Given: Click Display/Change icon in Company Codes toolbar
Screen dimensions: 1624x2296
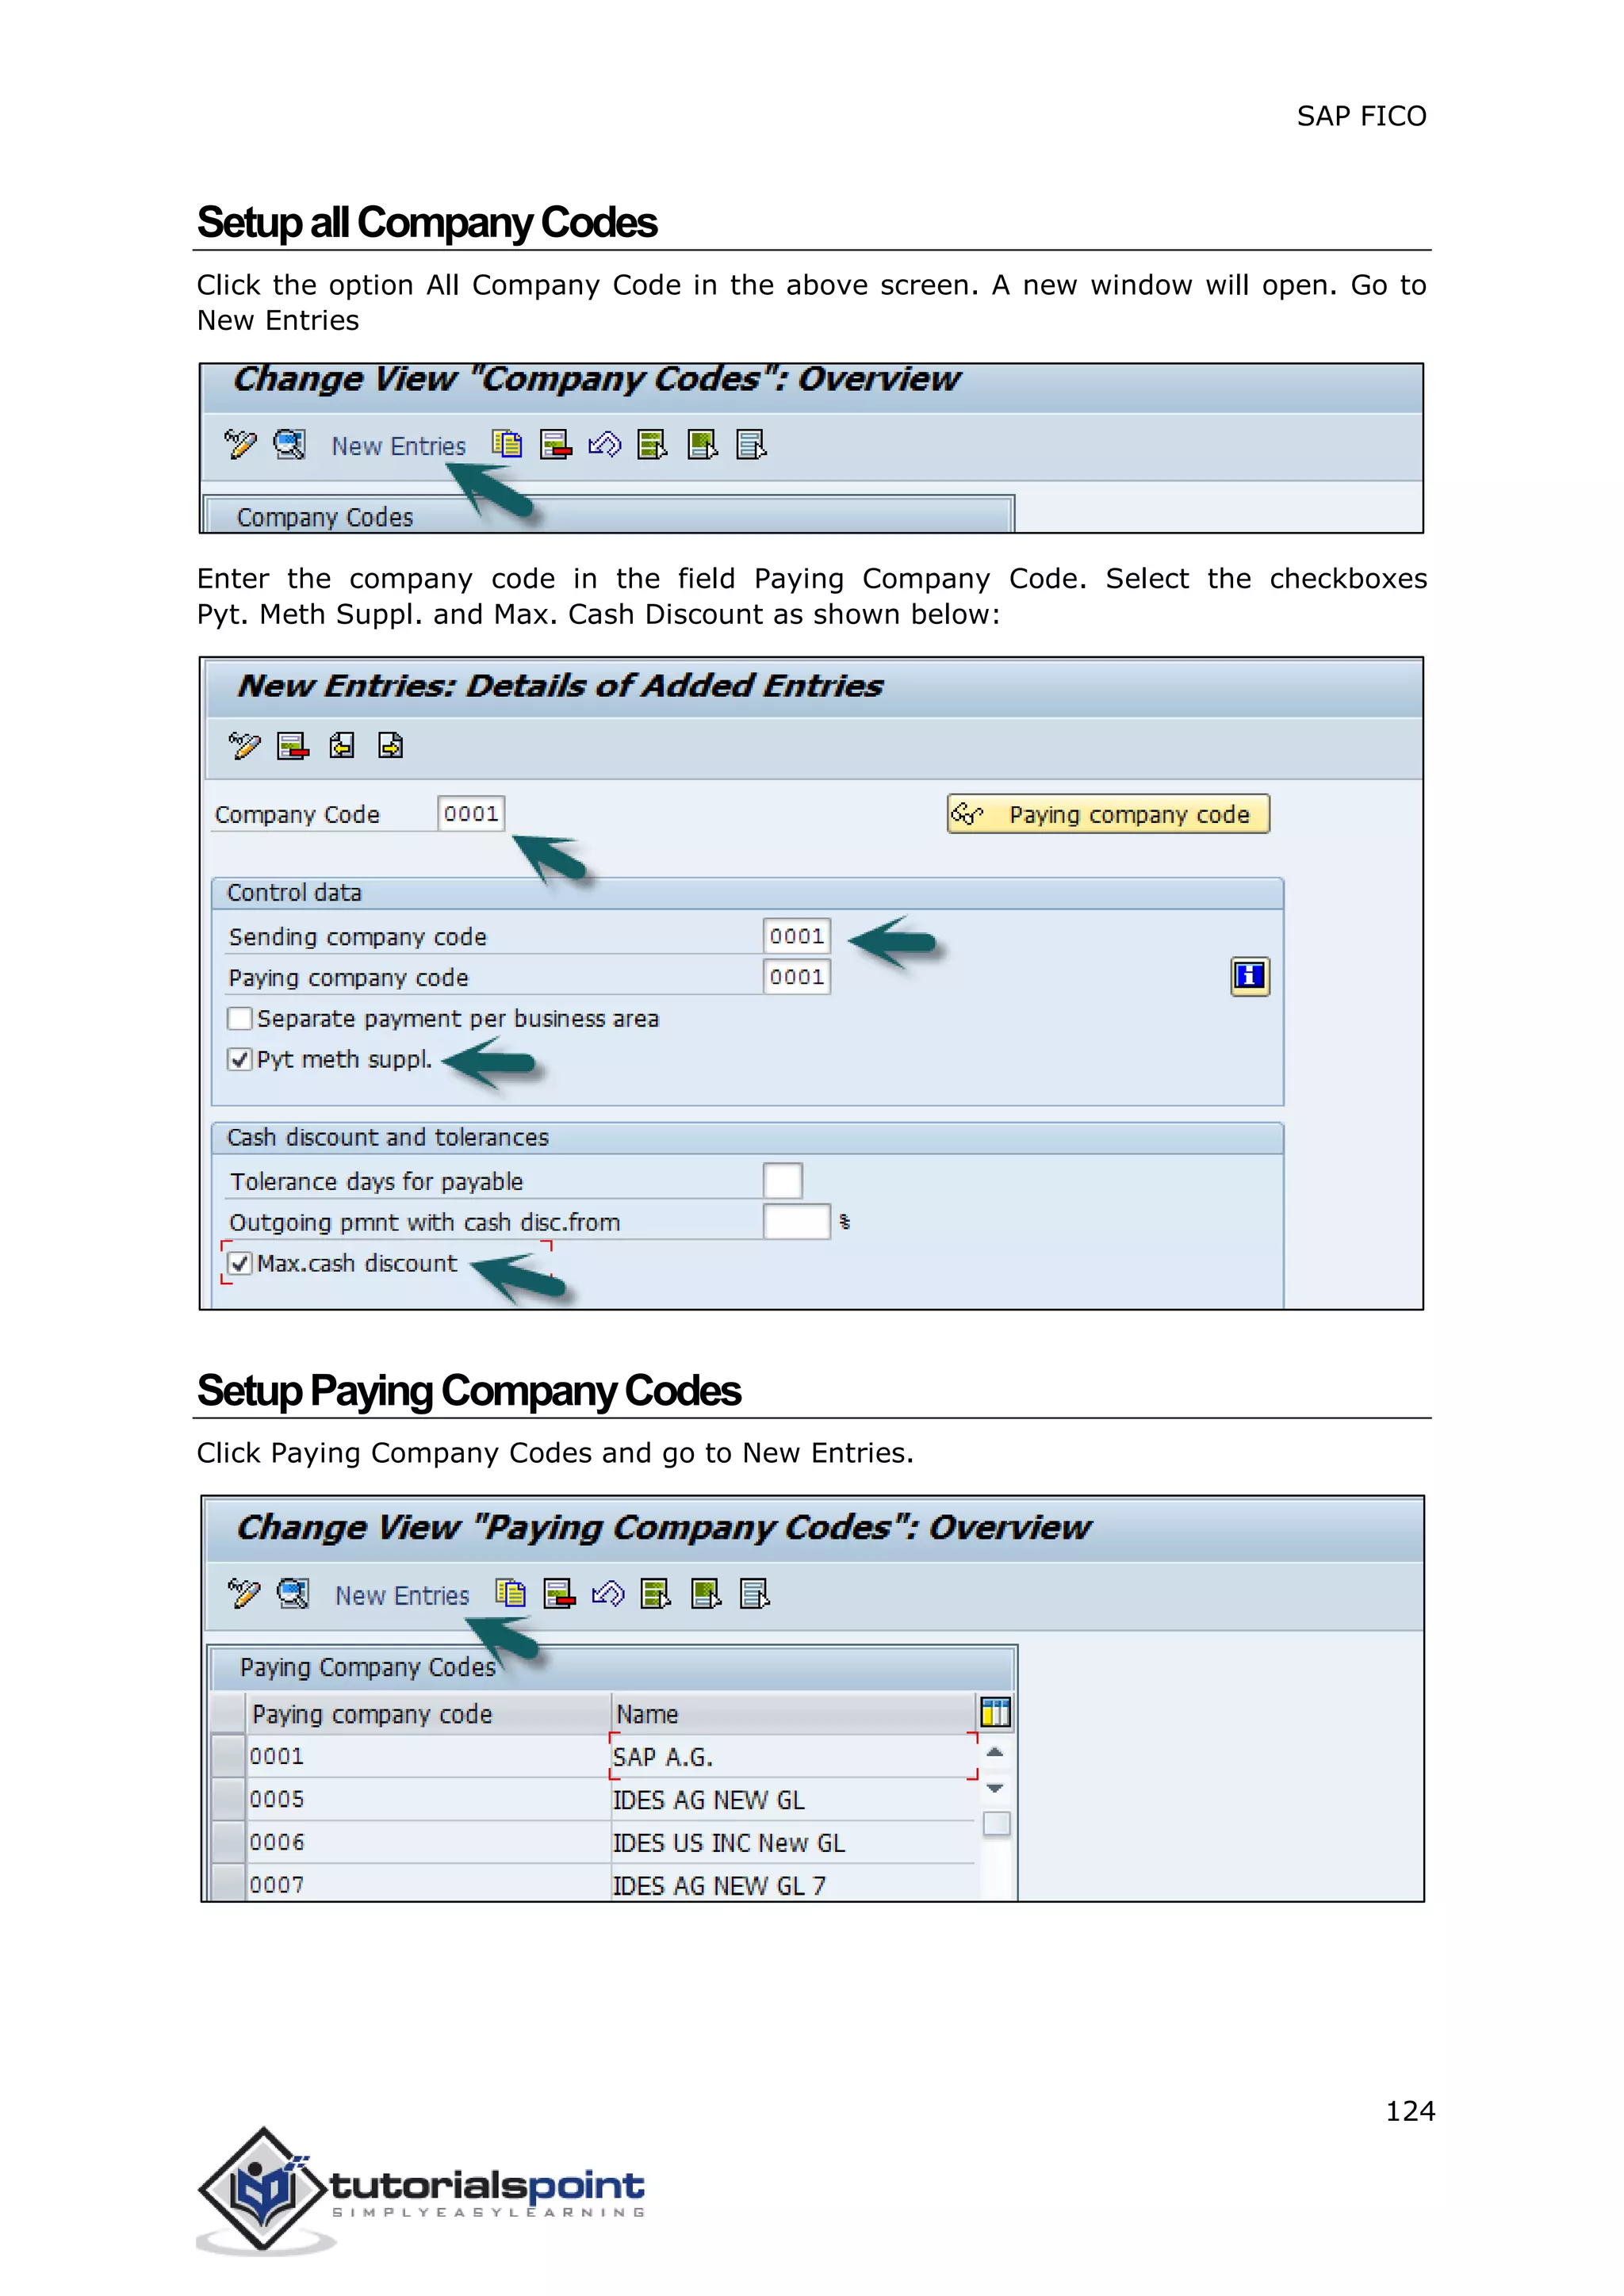Looking at the screenshot, I should click(x=240, y=444).
